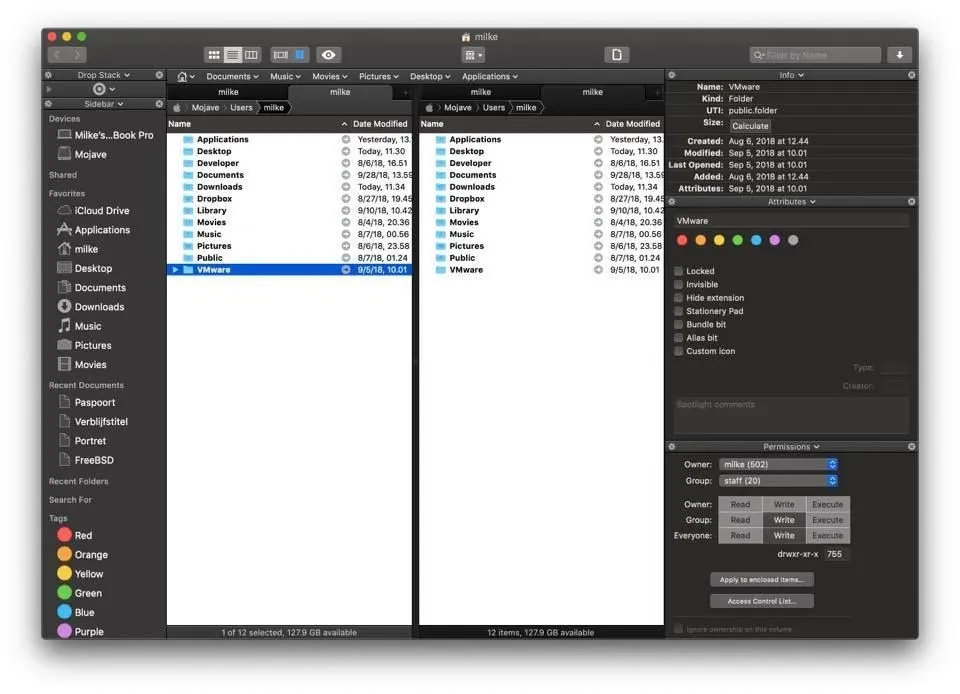Viewport: 960px width, 694px height.
Task: Click the new file document icon
Action: [x=617, y=55]
